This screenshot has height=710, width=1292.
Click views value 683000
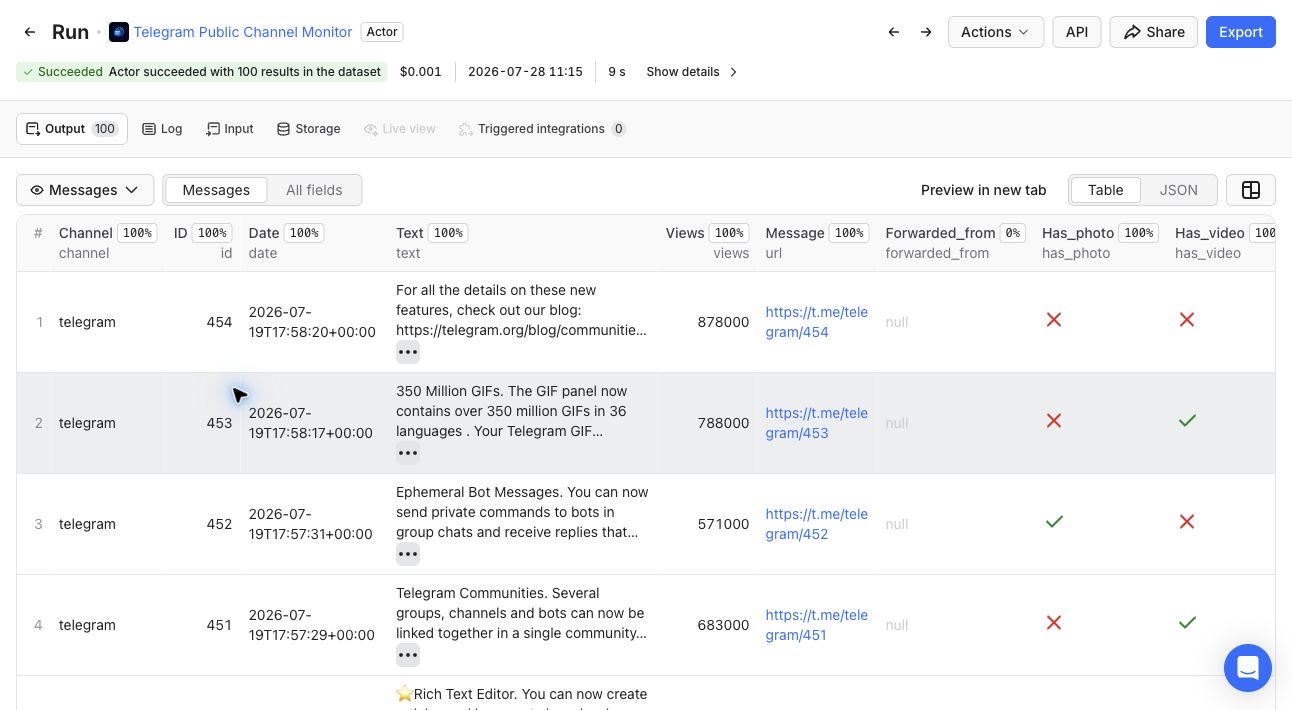click(x=723, y=625)
